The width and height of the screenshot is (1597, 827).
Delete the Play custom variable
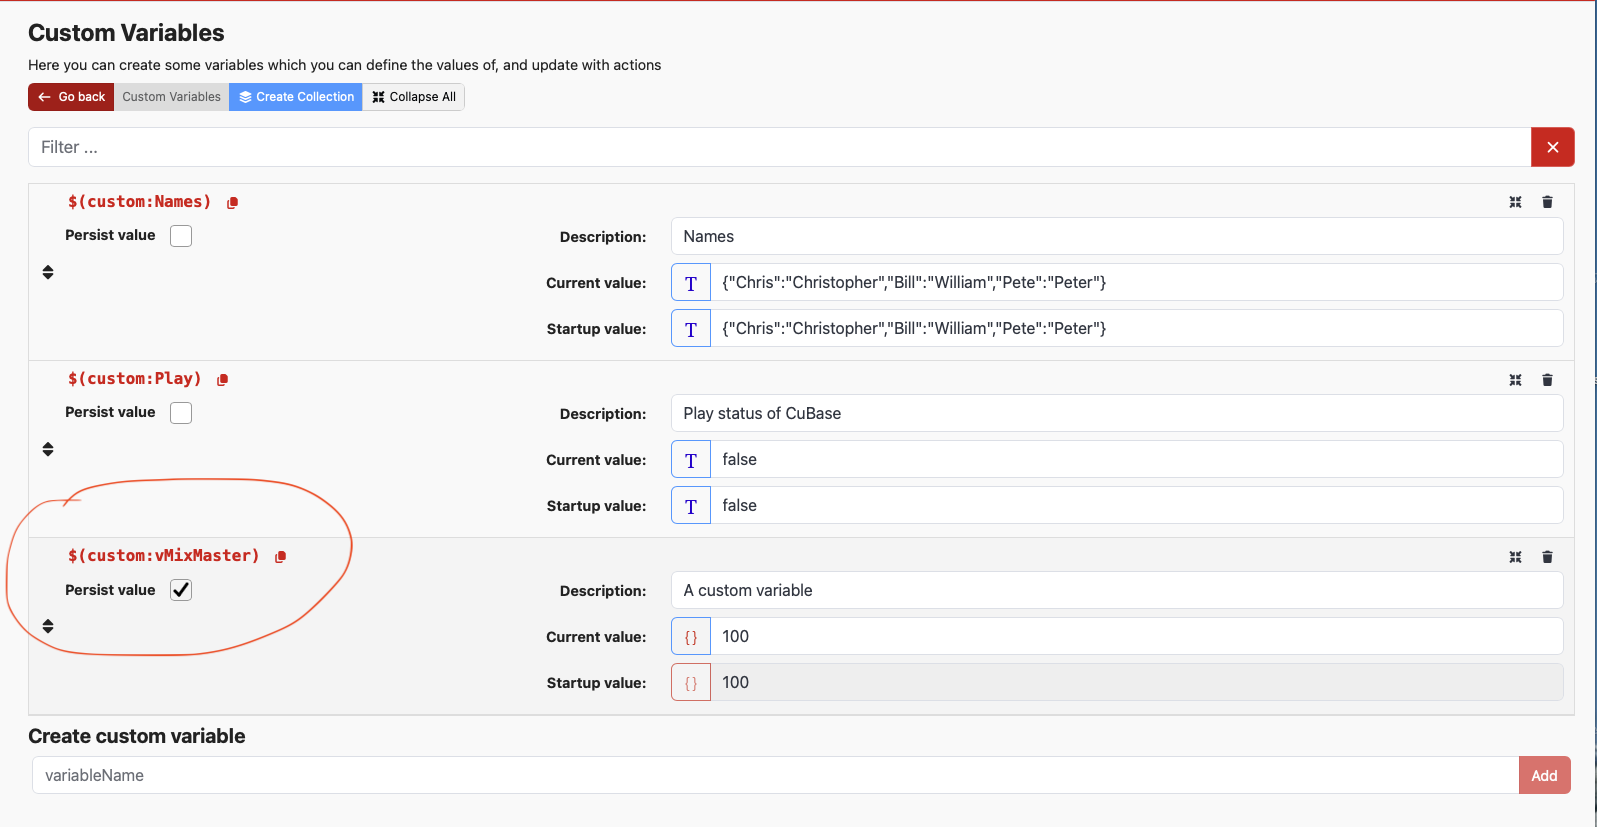(x=1547, y=380)
